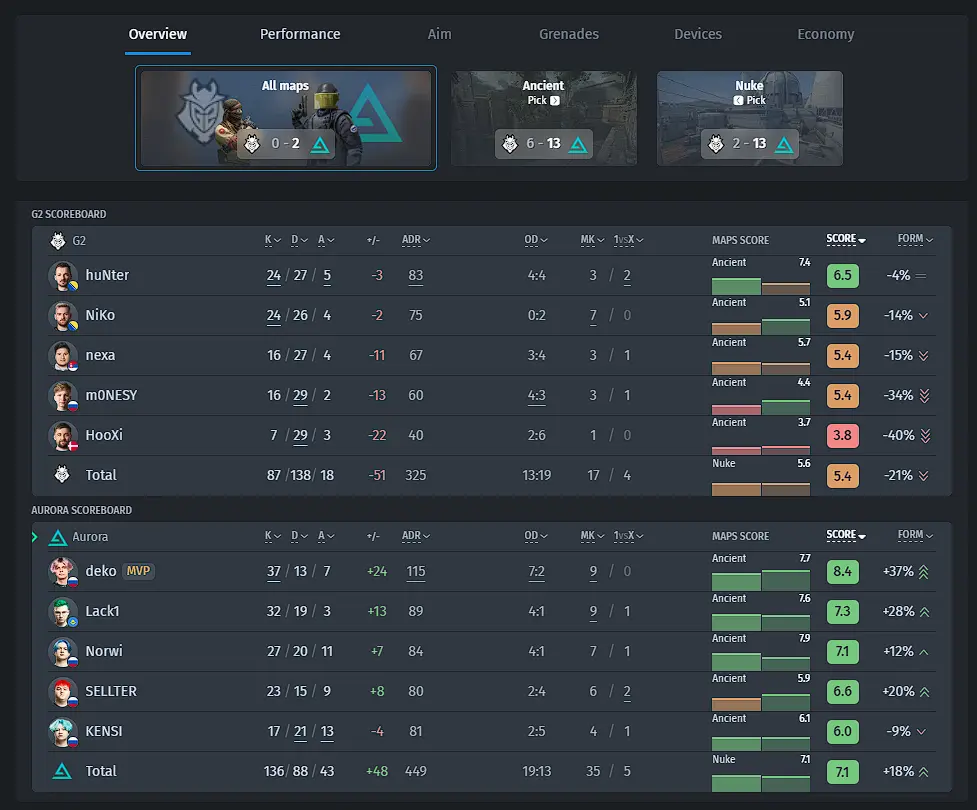977x810 pixels.
Task: Click G2 logo in the Total row
Action: (x=62, y=475)
